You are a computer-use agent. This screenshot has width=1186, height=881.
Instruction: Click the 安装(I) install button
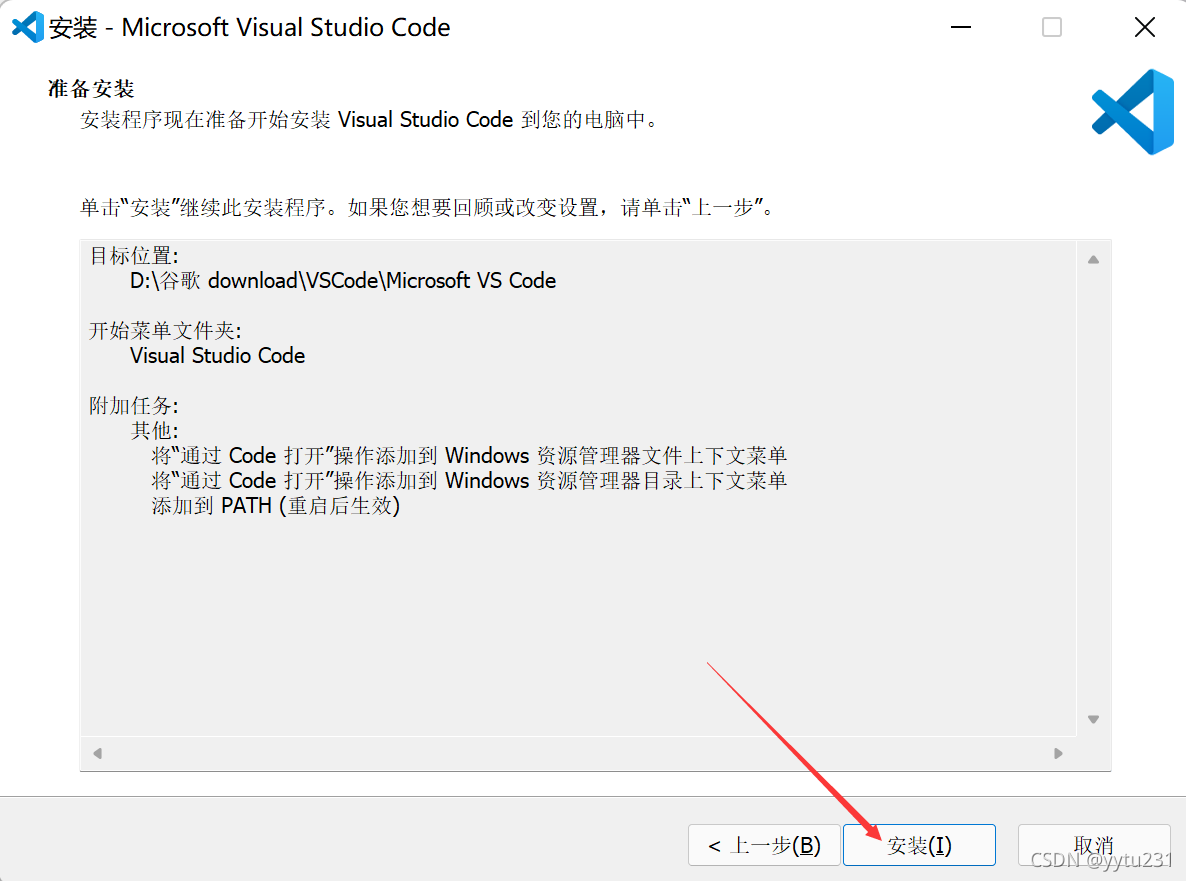click(919, 845)
